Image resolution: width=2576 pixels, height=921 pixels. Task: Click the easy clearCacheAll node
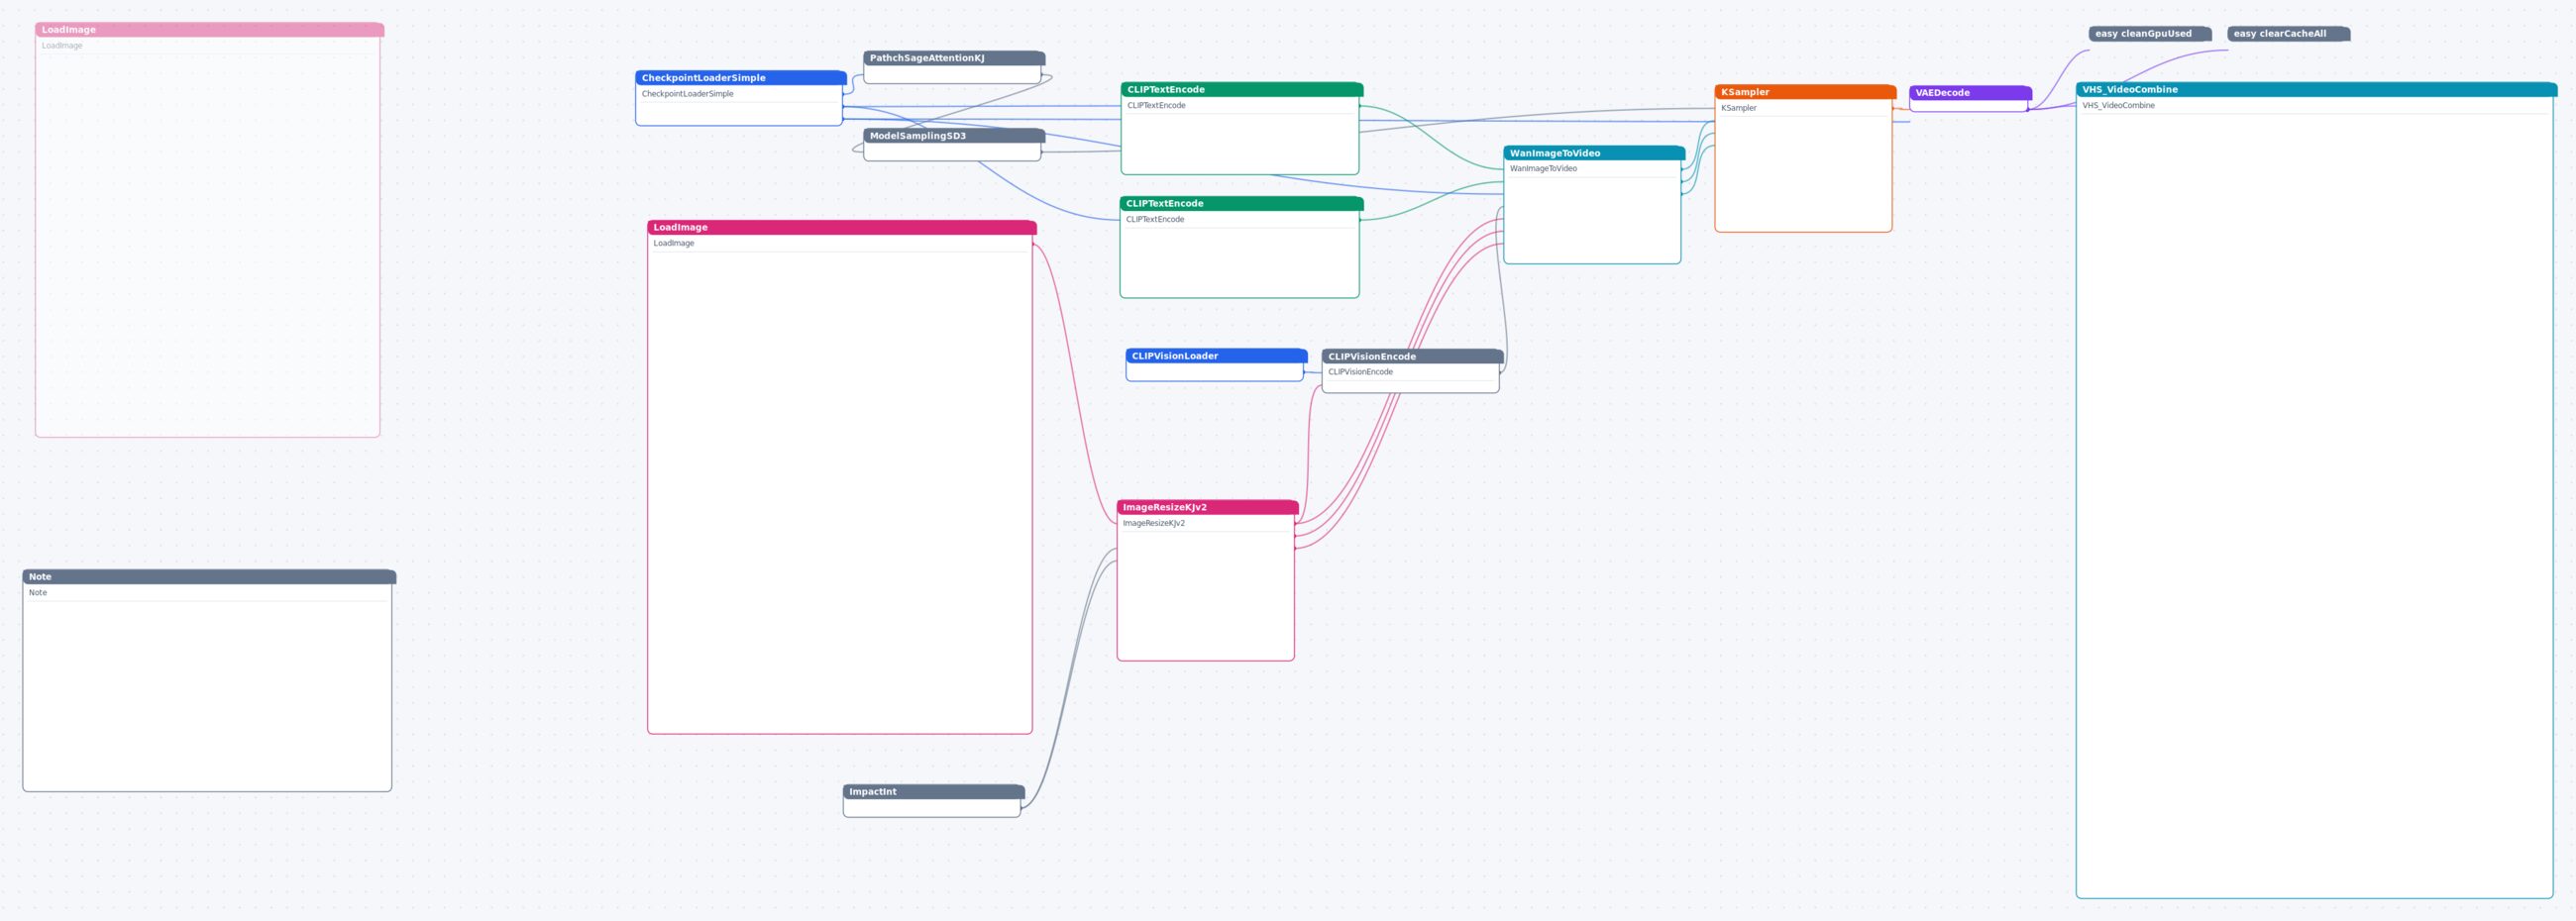[x=2288, y=34]
